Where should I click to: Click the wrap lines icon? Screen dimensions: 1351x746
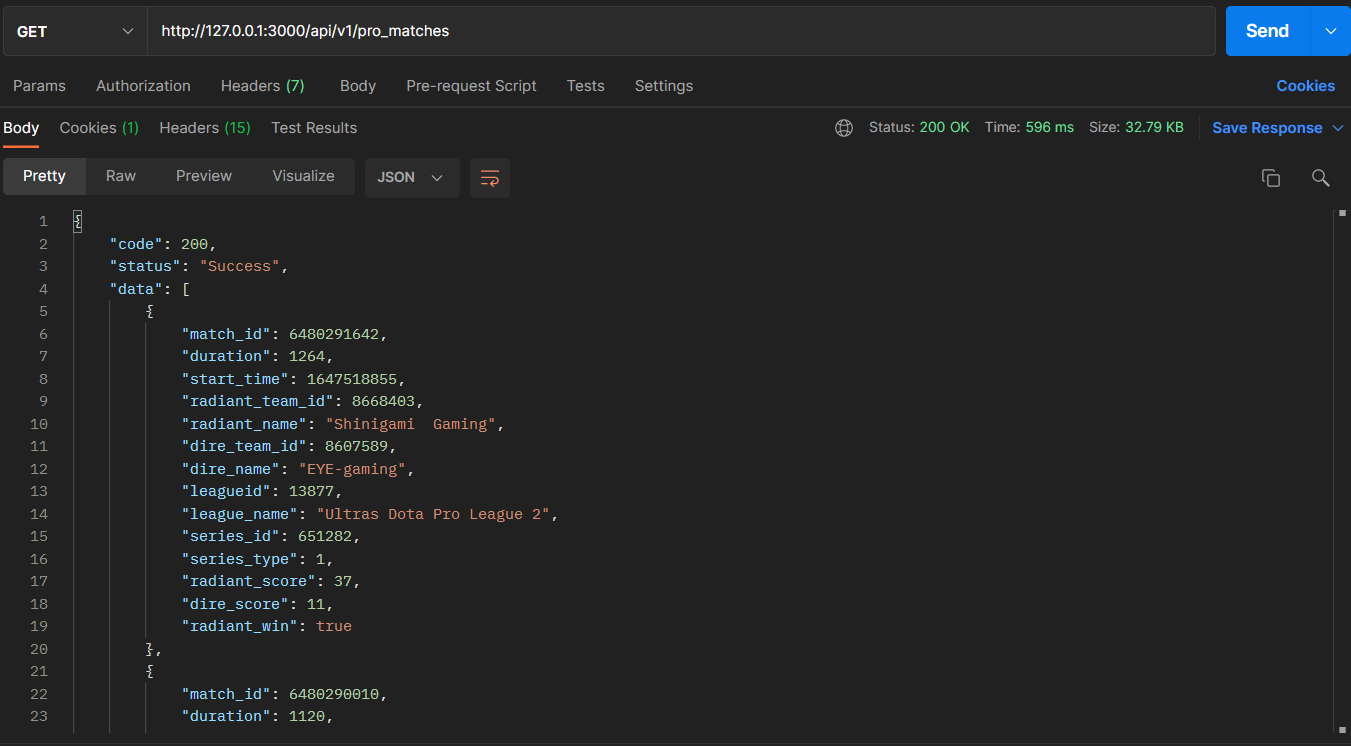tap(490, 178)
